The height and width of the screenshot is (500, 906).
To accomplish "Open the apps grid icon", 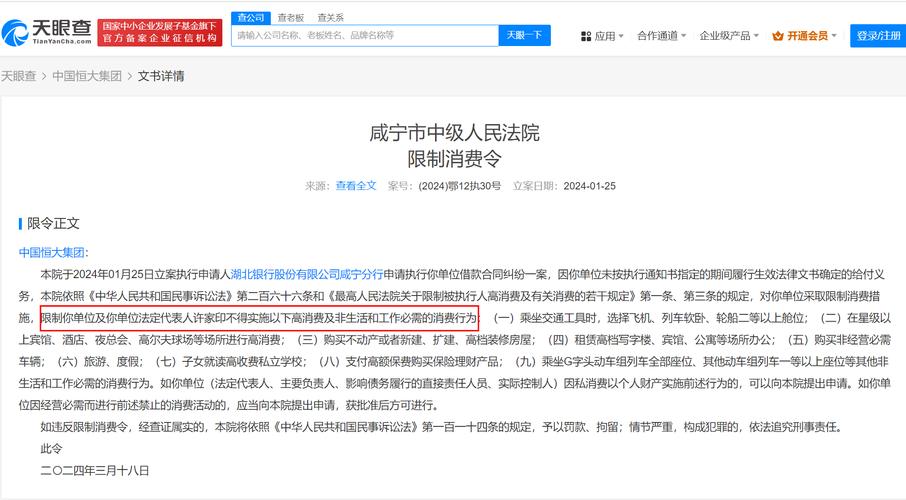I will coord(586,36).
